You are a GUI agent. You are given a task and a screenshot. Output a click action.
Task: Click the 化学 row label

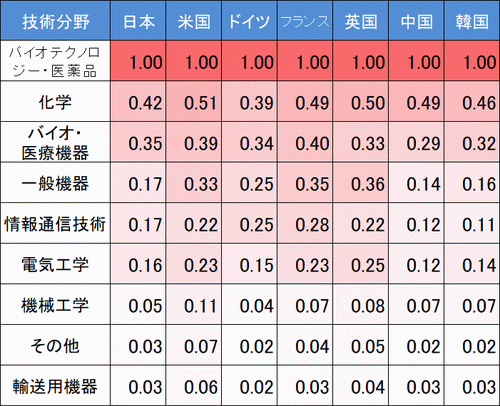(x=55, y=101)
